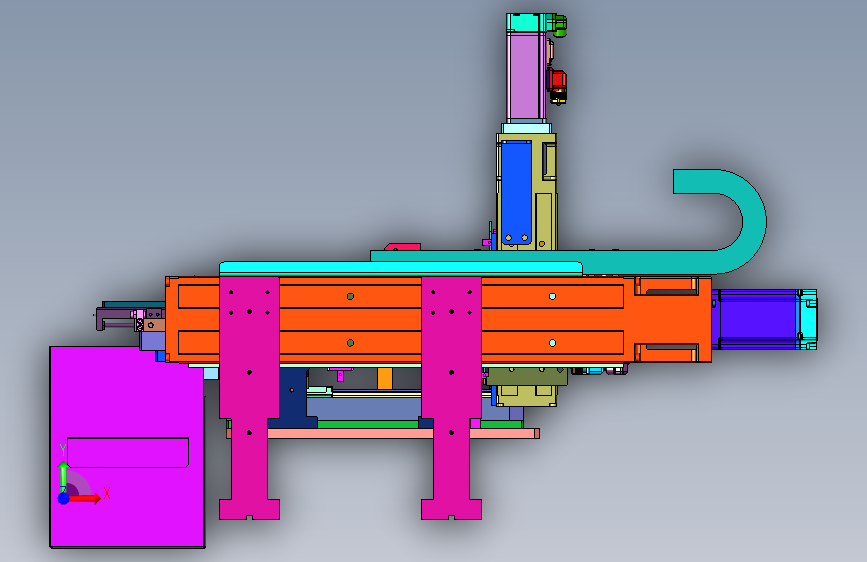The height and width of the screenshot is (562, 867).
Task: Click the cyan end cap of the horizontal motor
Action: [x=808, y=320]
